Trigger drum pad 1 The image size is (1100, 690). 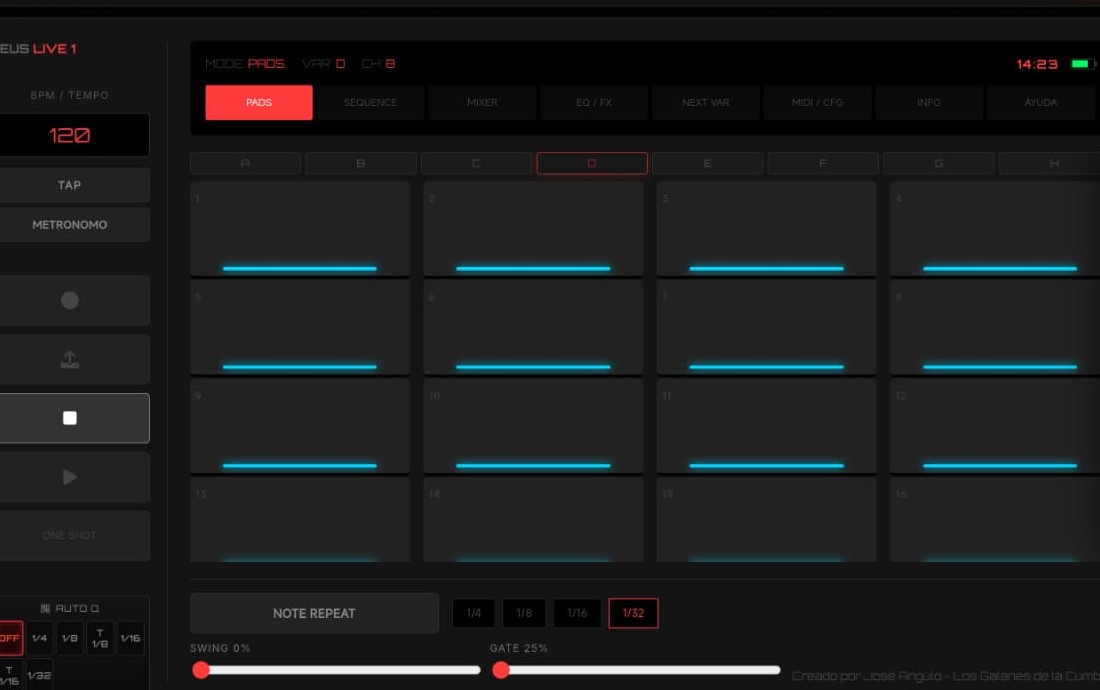point(300,229)
